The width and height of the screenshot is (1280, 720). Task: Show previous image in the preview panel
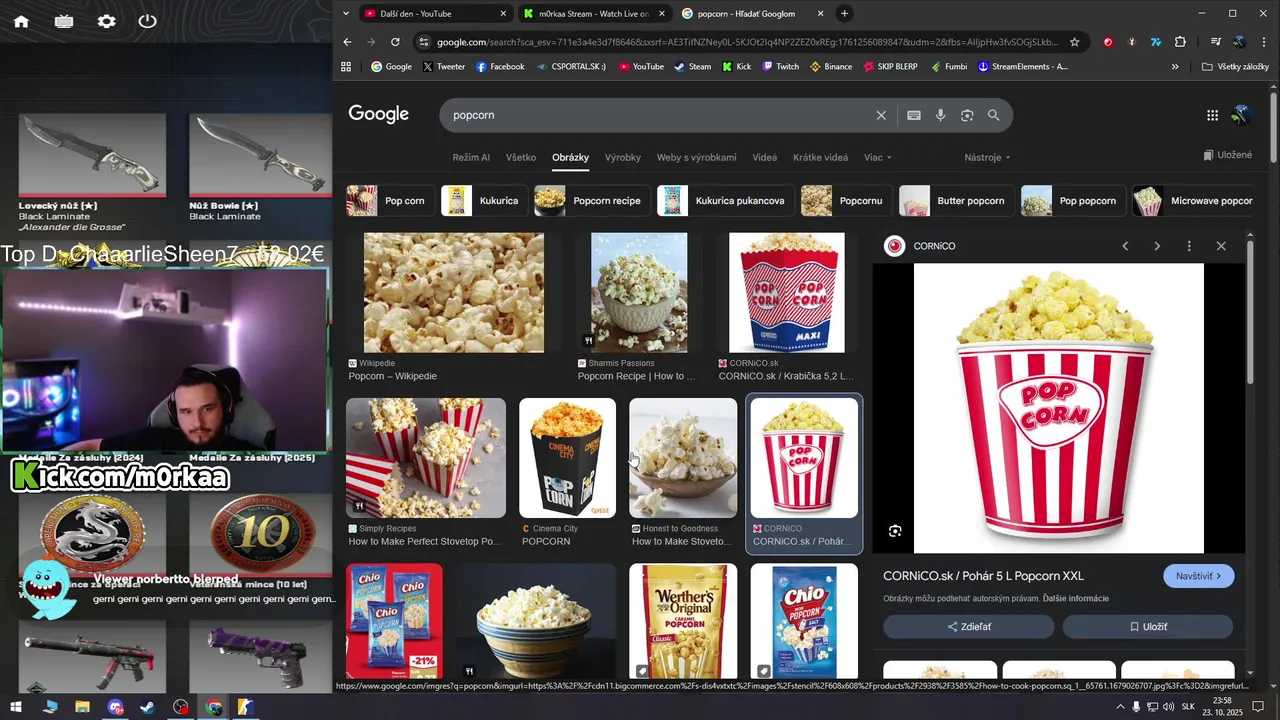pos(1125,246)
